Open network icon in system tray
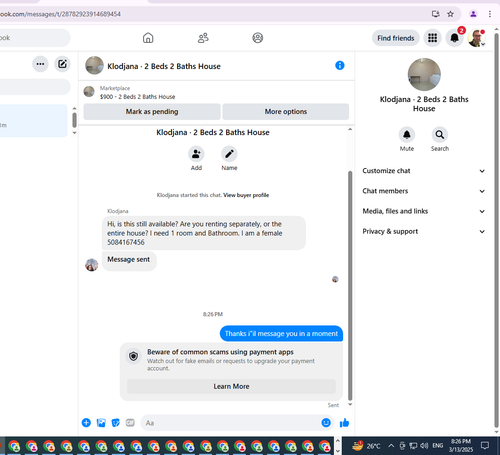 pyautogui.click(x=413, y=446)
